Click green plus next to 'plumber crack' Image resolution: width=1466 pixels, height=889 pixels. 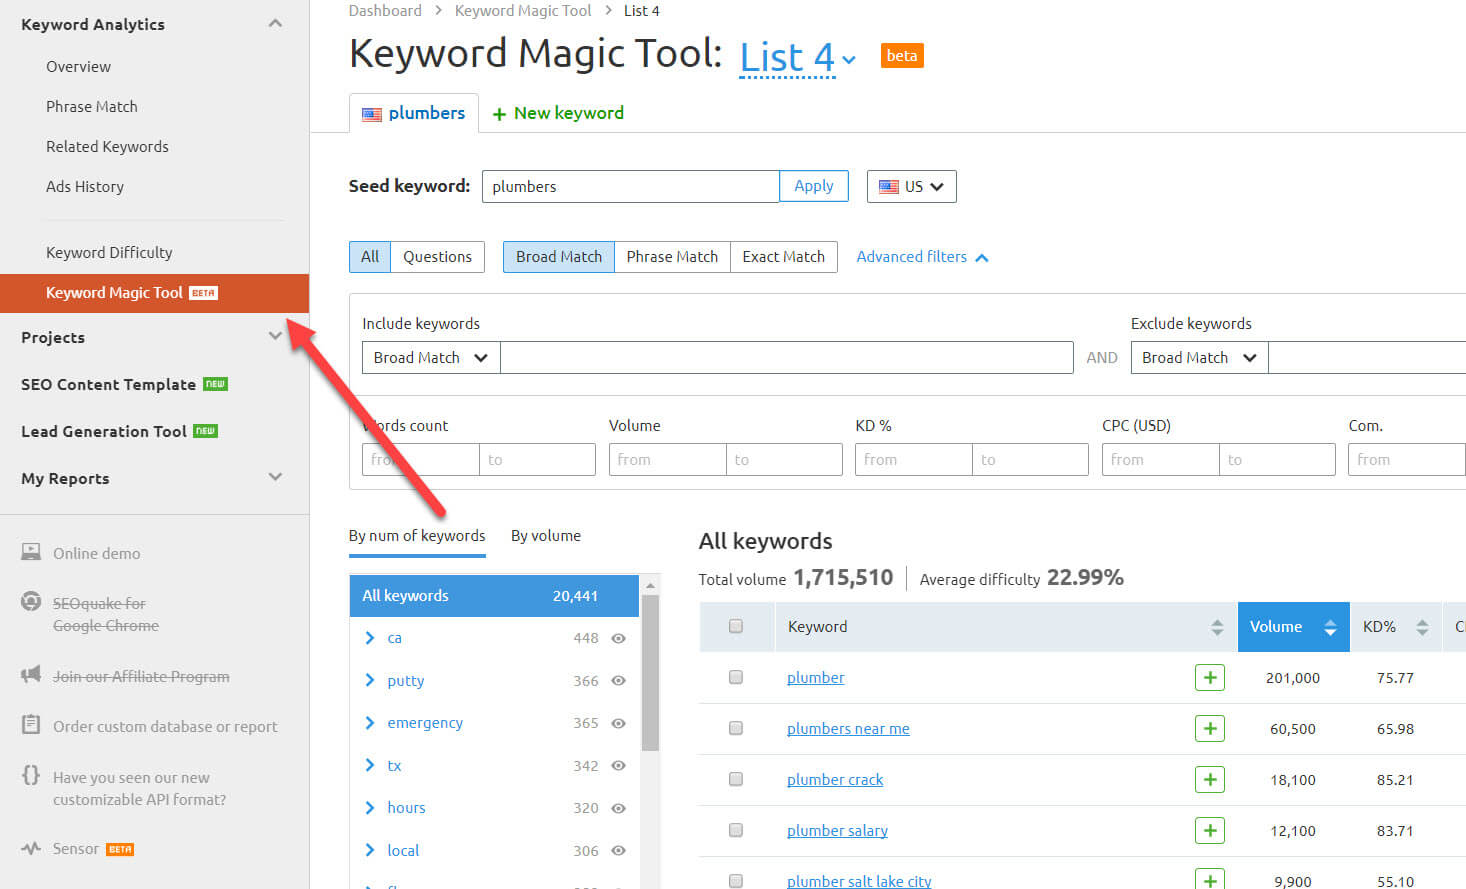(1210, 779)
